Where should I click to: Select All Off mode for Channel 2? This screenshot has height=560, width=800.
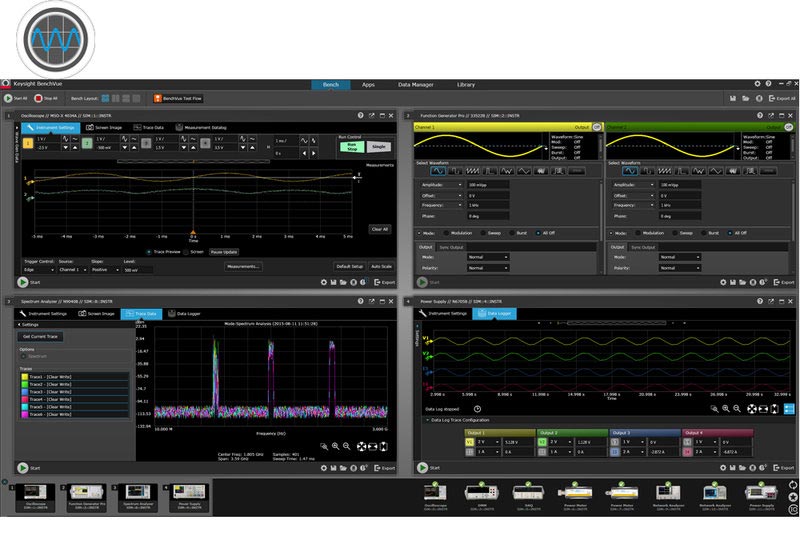coord(730,233)
